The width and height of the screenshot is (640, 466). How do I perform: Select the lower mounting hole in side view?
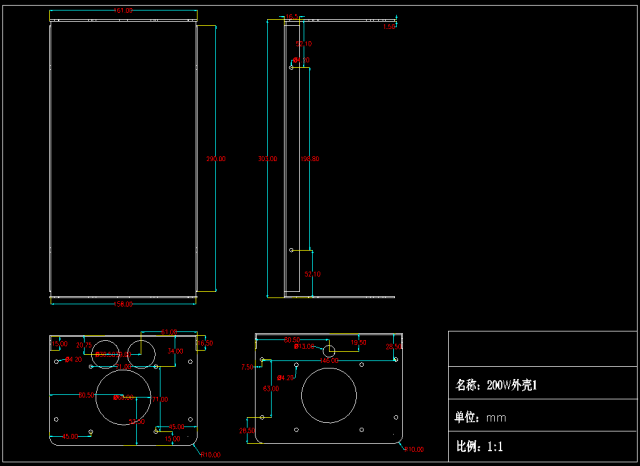click(x=291, y=248)
